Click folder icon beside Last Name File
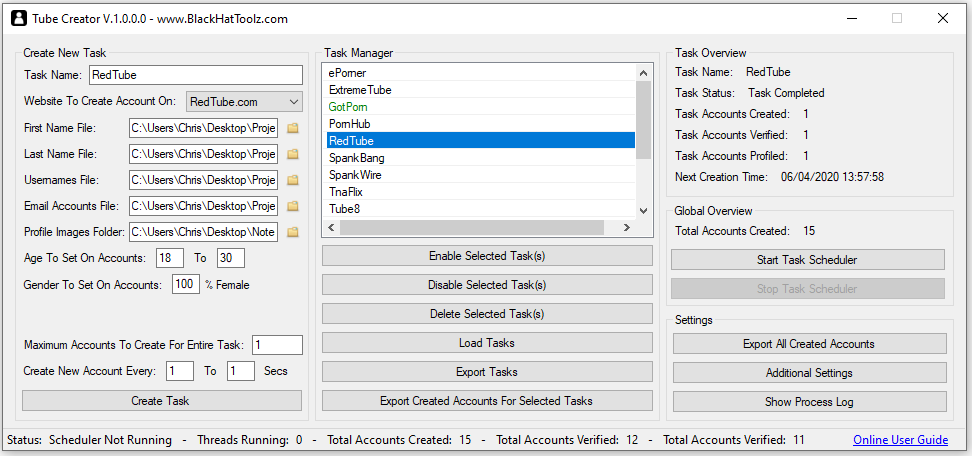 click(x=293, y=154)
